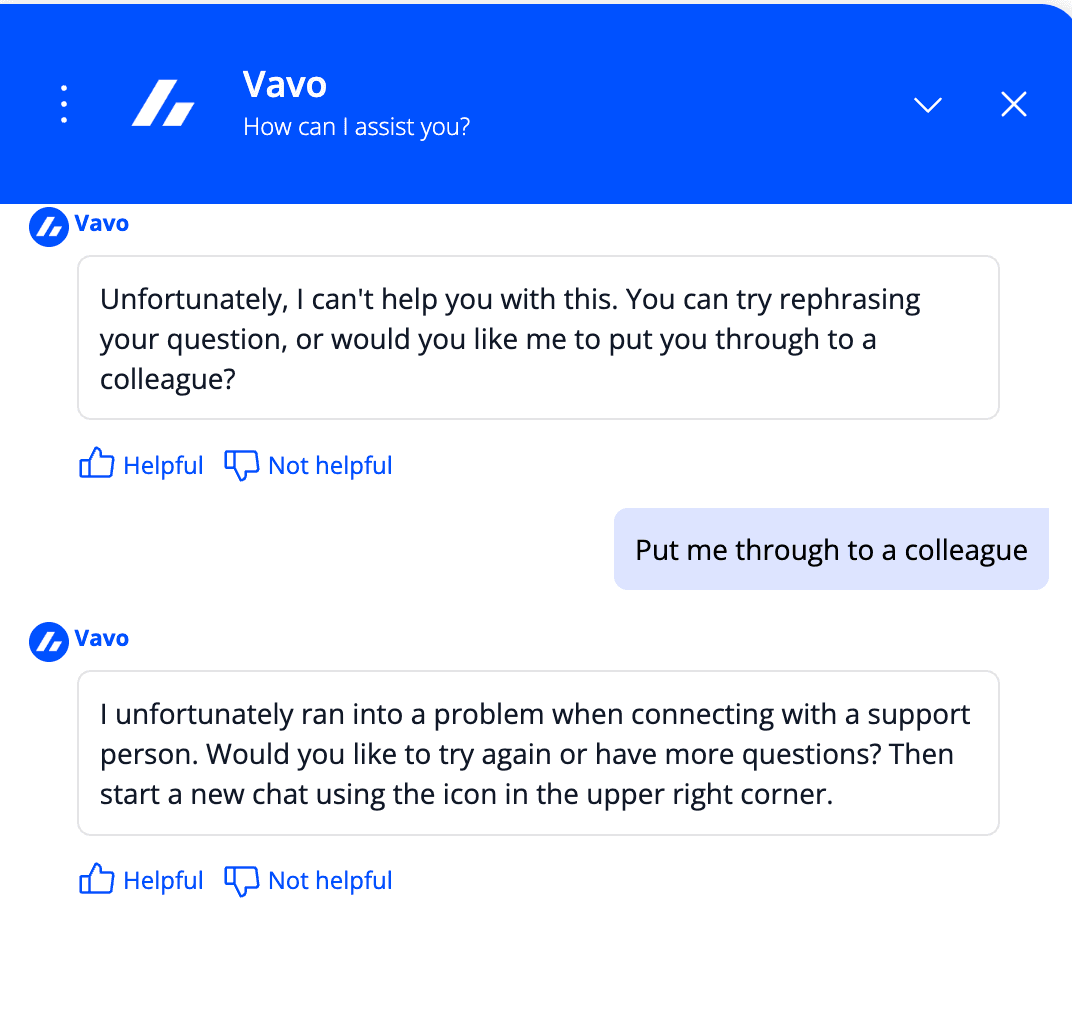The height and width of the screenshot is (1011, 1072).
Task: Click thumbs-up icon under the connection problem message
Action: tap(96, 879)
